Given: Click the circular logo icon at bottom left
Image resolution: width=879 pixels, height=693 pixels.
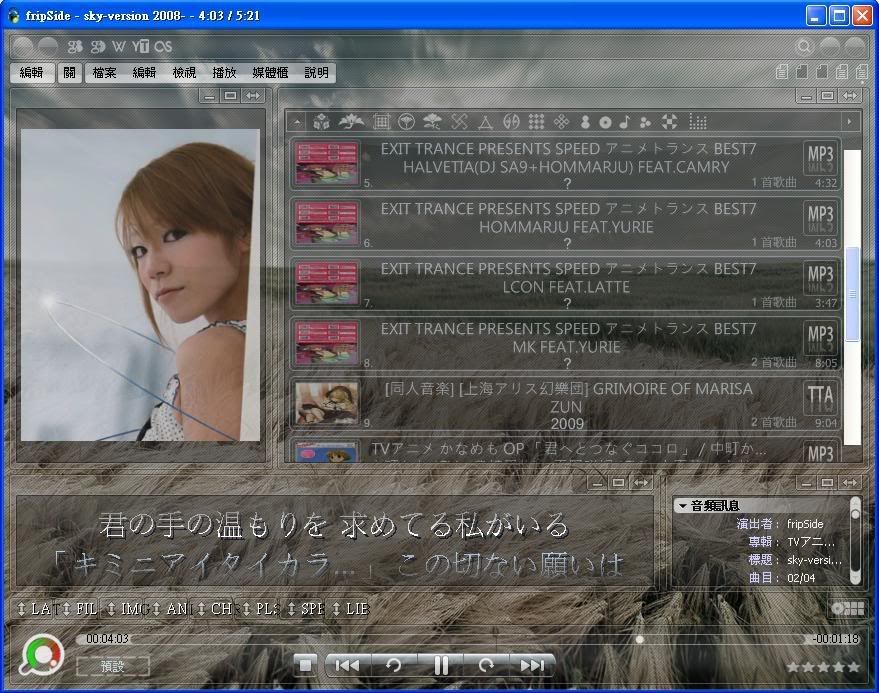Looking at the screenshot, I should pos(42,655).
